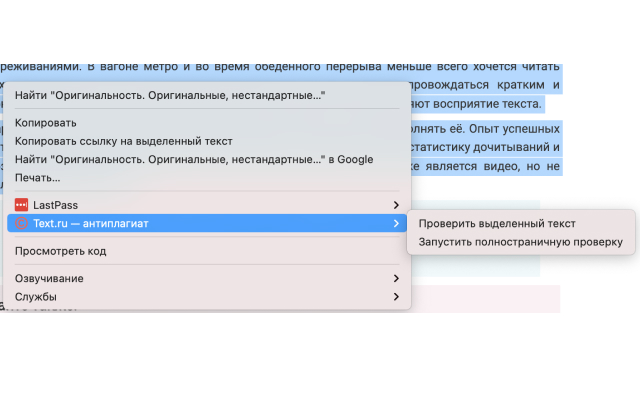The image size is (640, 400).
Task: Click the LastPass red icon
Action: pyautogui.click(x=21, y=205)
